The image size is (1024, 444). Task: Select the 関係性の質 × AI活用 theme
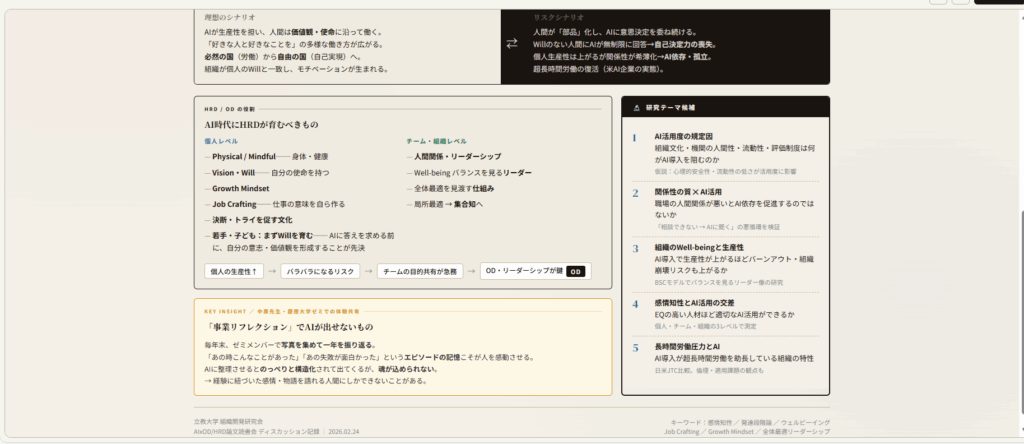pyautogui.click(x=688, y=192)
